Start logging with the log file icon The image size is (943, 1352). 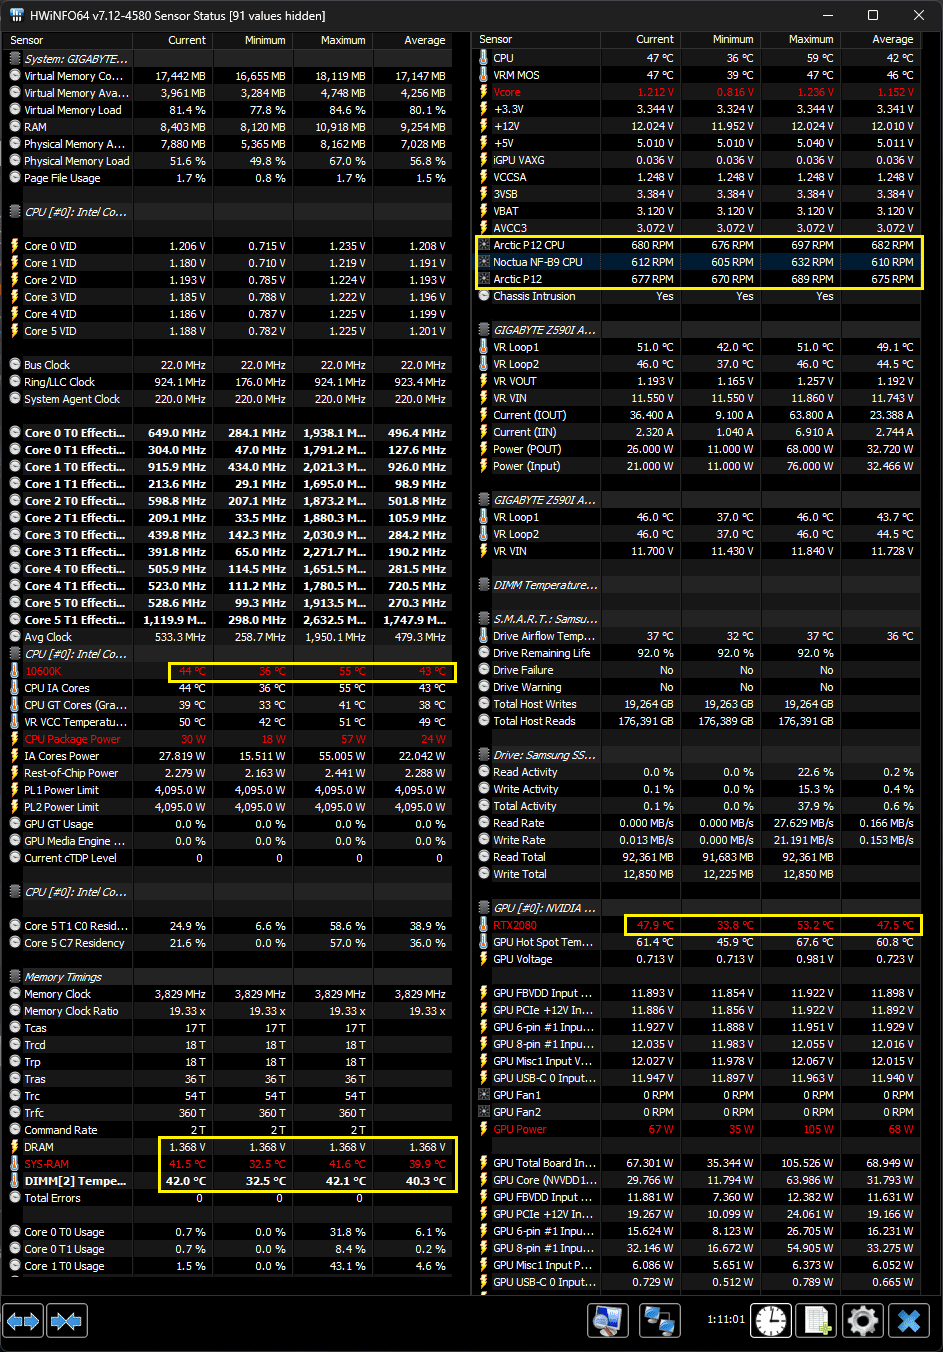tap(816, 1320)
